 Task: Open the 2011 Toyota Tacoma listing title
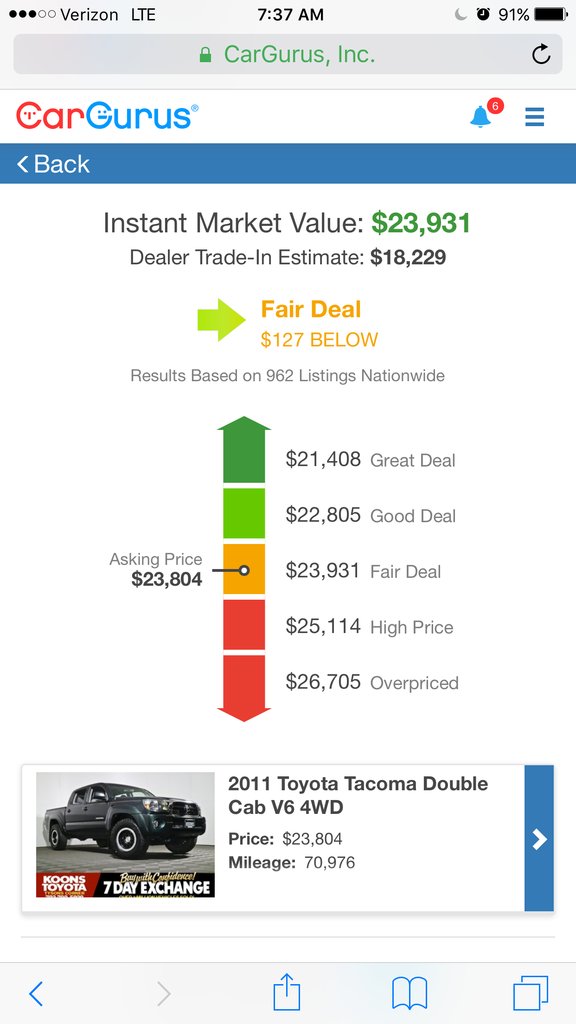358,795
